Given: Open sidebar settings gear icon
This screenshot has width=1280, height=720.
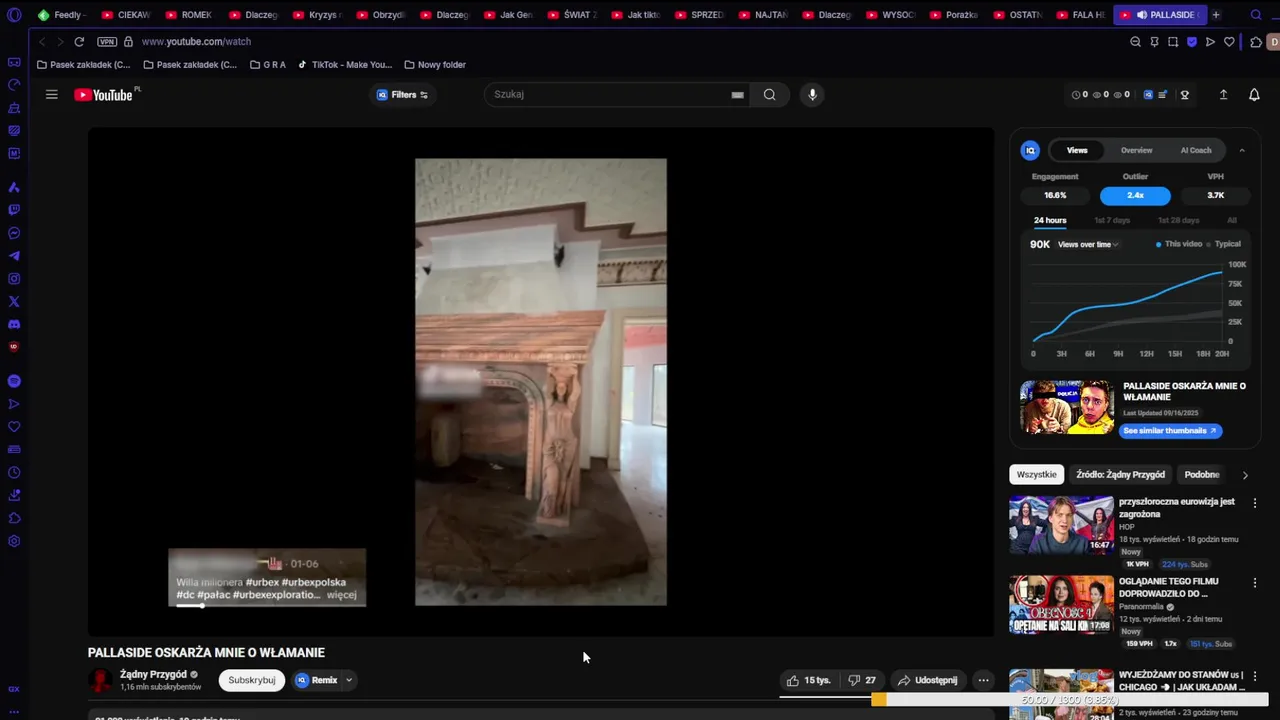Looking at the screenshot, I should pyautogui.click(x=14, y=541).
